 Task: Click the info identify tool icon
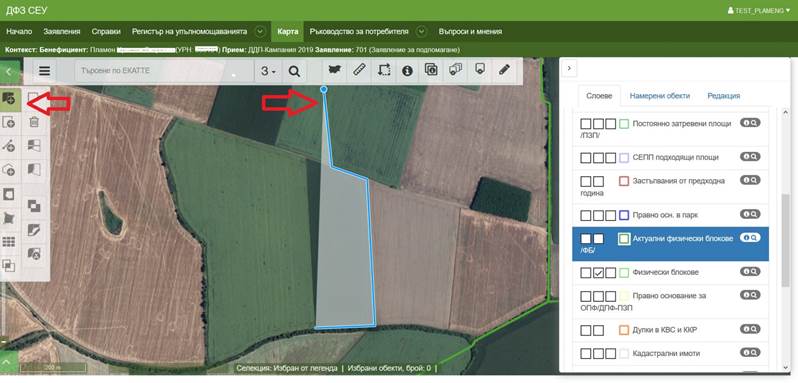[407, 71]
